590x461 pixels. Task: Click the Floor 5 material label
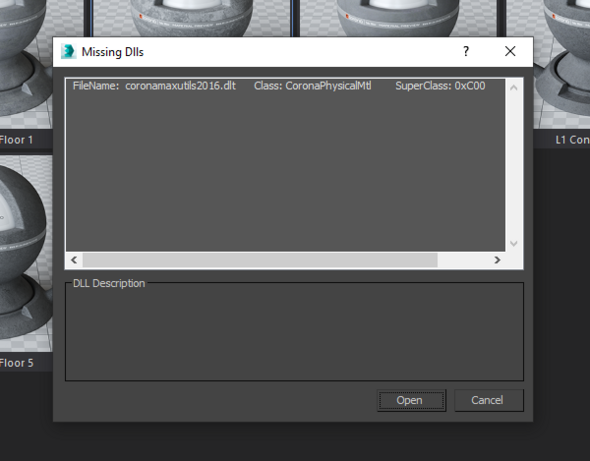17,363
